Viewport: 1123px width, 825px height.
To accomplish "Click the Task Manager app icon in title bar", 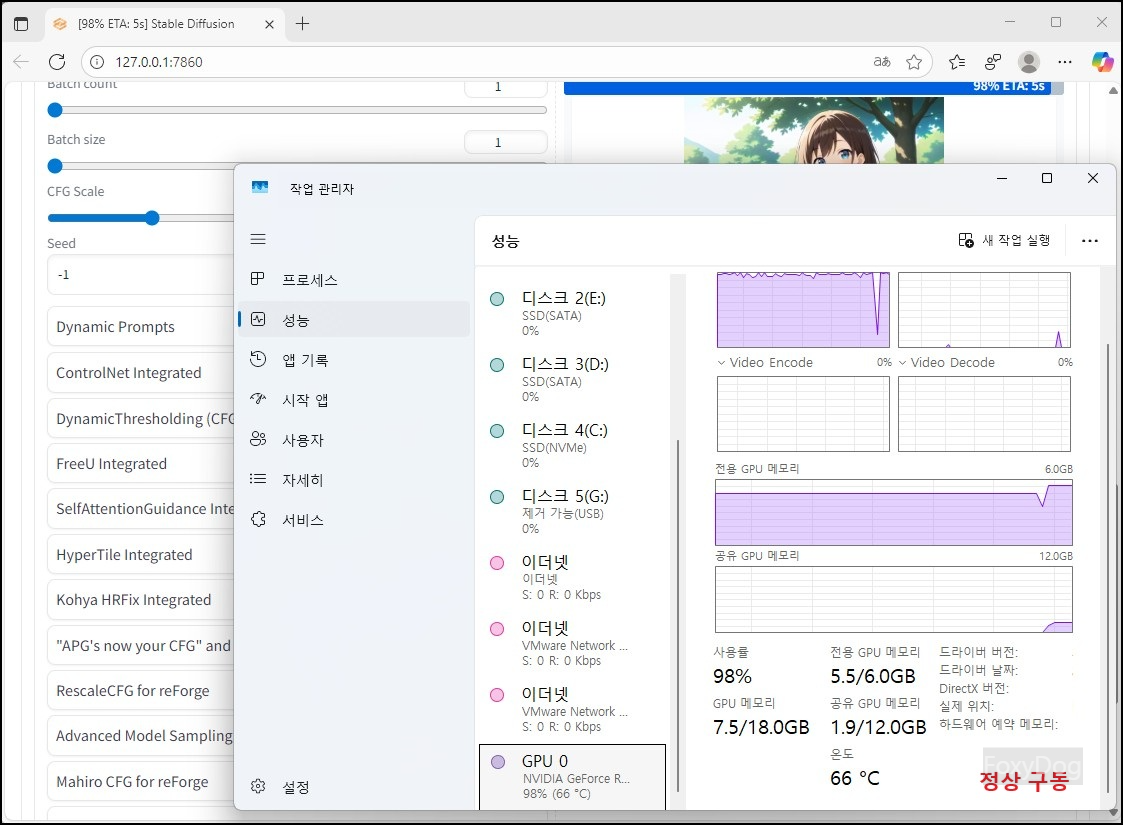I will pyautogui.click(x=260, y=188).
